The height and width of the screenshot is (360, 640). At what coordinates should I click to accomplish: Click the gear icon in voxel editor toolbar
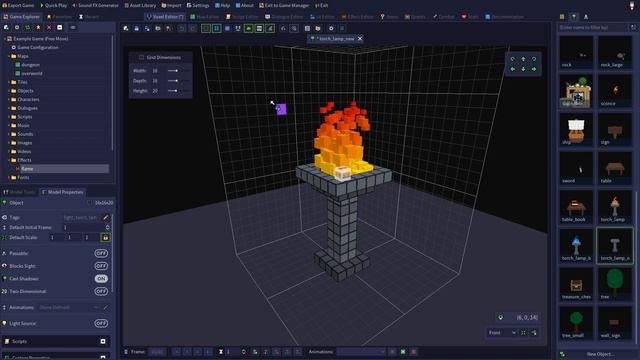pyautogui.click(x=331, y=28)
